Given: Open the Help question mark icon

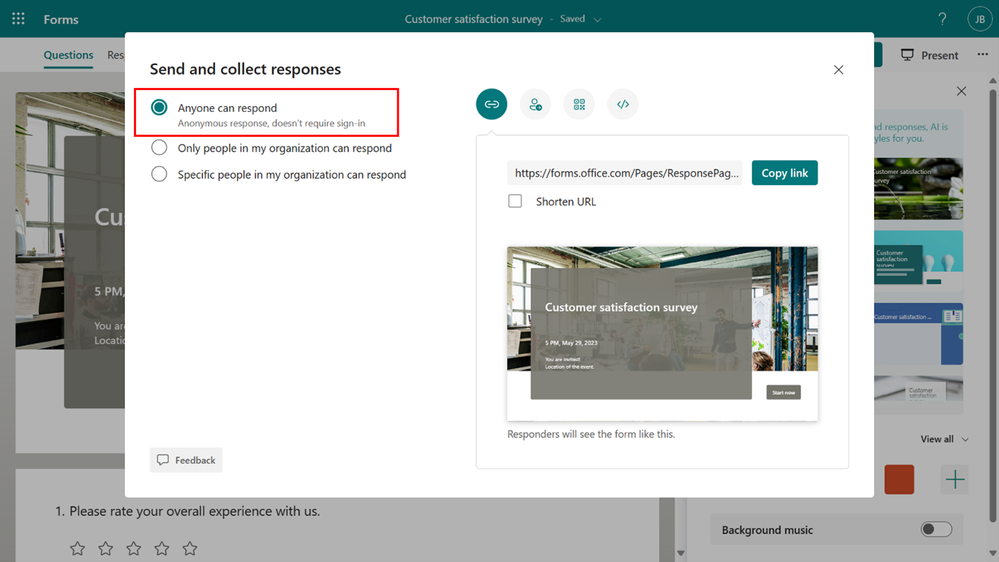Looking at the screenshot, I should (942, 19).
